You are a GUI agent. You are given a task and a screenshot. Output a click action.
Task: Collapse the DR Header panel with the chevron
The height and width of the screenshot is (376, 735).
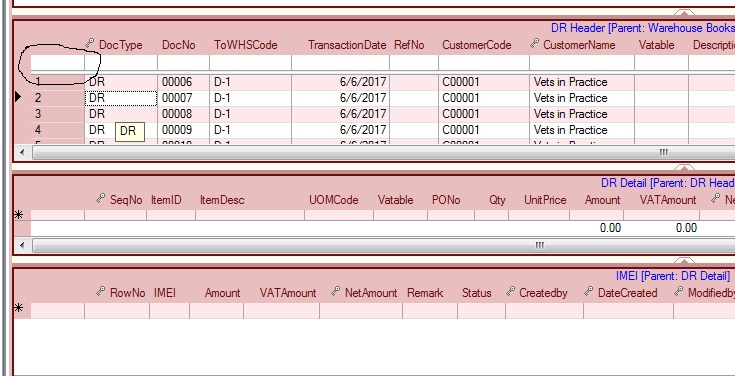684,13
